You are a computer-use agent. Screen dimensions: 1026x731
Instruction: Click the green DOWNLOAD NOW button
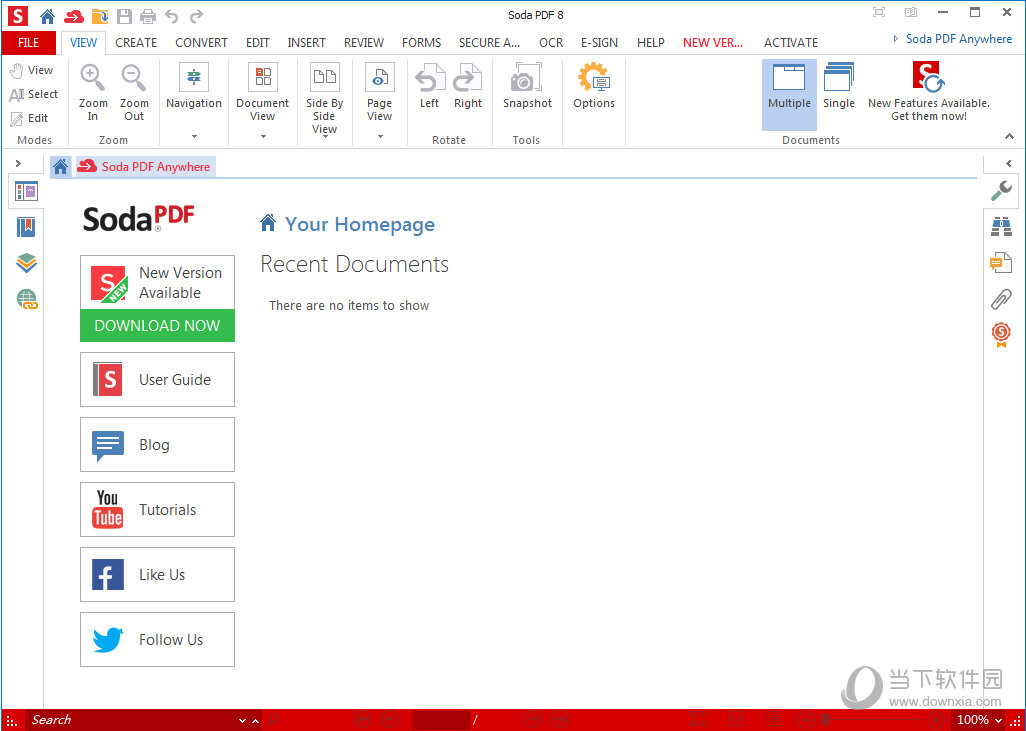(157, 325)
